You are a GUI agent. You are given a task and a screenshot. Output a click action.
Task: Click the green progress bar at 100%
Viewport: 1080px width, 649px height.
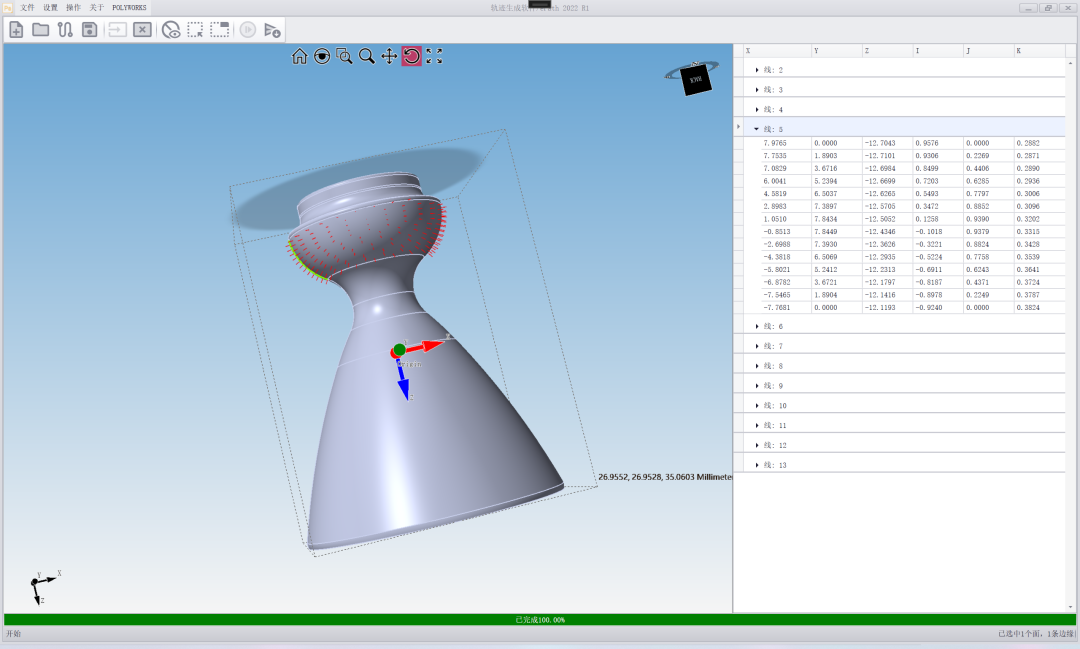(x=540, y=620)
